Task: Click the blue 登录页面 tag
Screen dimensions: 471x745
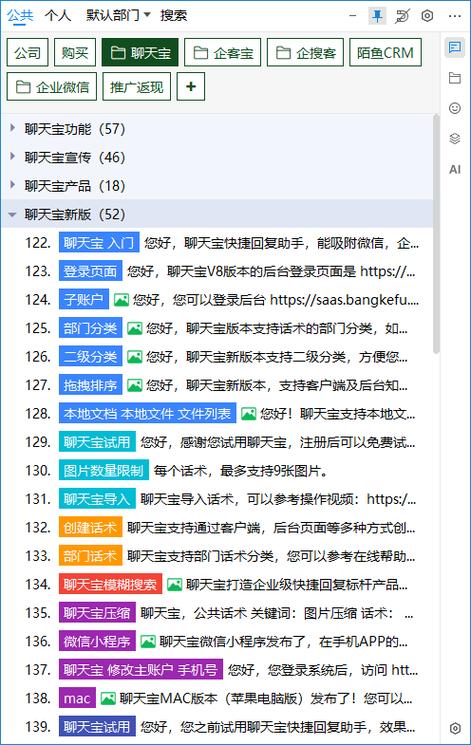Action: click(90, 272)
